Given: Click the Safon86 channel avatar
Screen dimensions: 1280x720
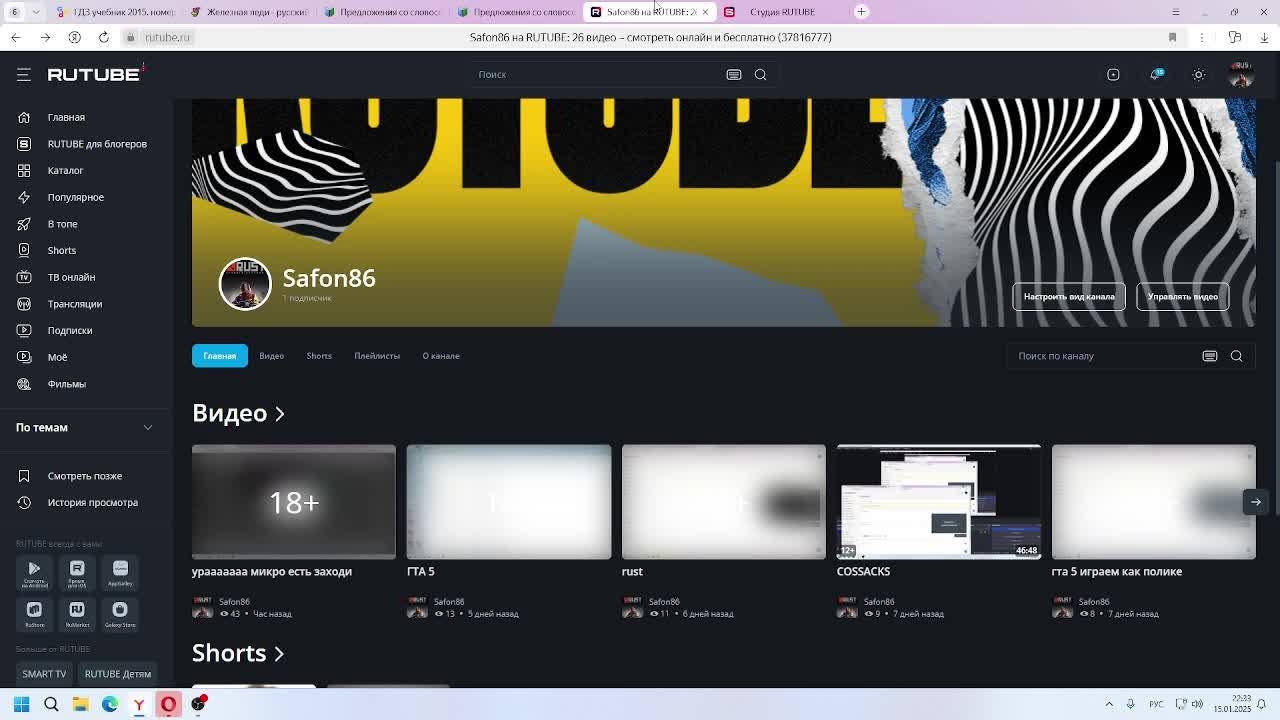Looking at the screenshot, I should tap(245, 284).
